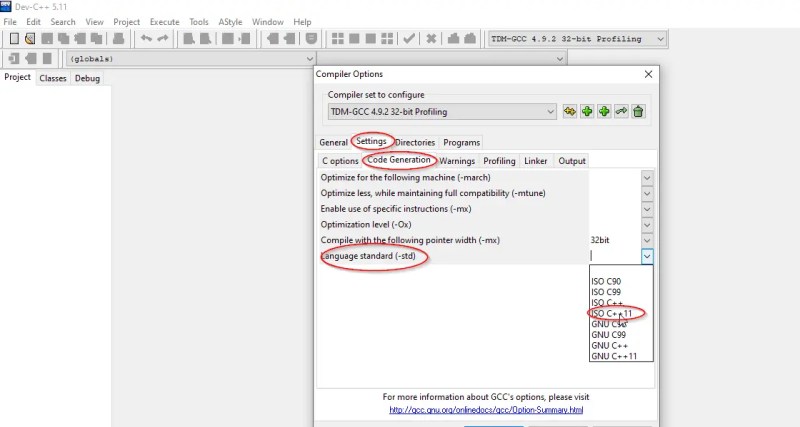Click the green trash delete compiler set icon

point(638,111)
